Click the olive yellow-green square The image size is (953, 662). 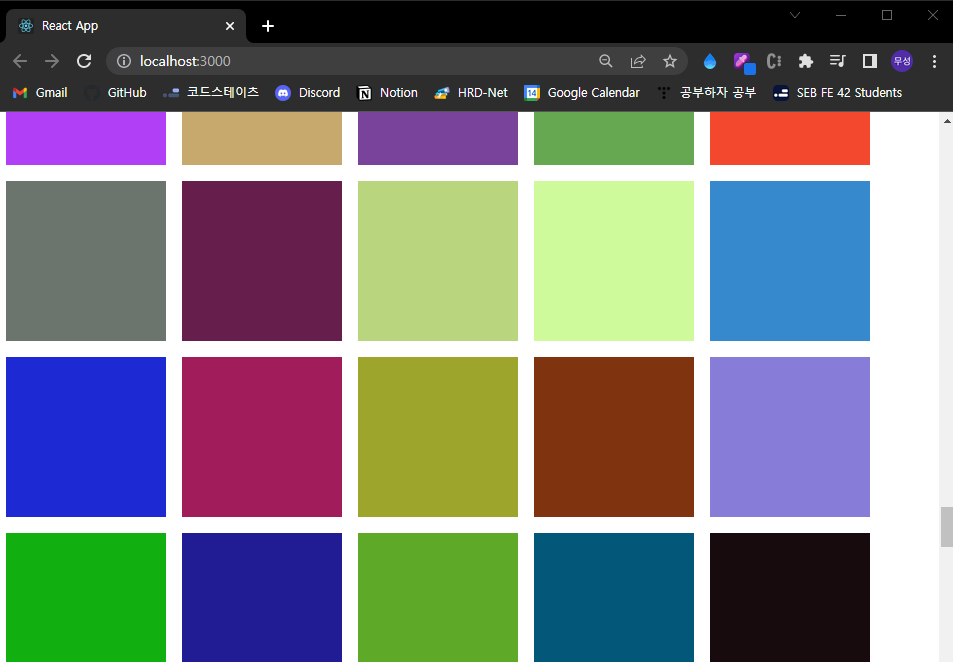[x=438, y=437]
